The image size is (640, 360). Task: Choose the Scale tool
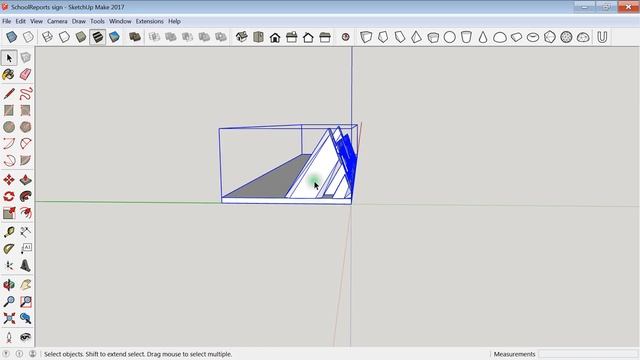pos(9,213)
